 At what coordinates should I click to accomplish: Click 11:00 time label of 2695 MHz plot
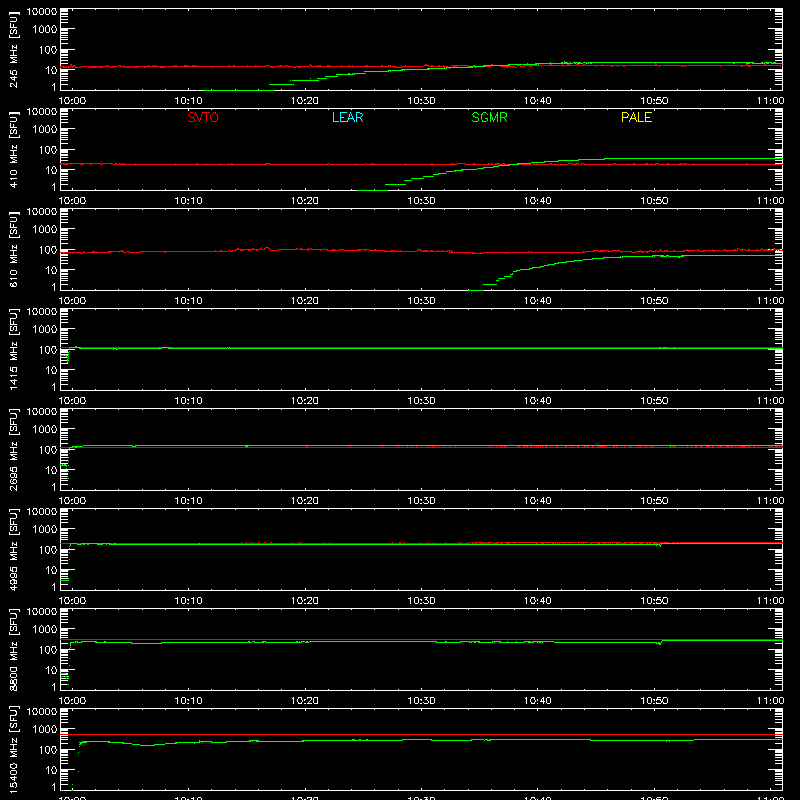tap(770, 501)
